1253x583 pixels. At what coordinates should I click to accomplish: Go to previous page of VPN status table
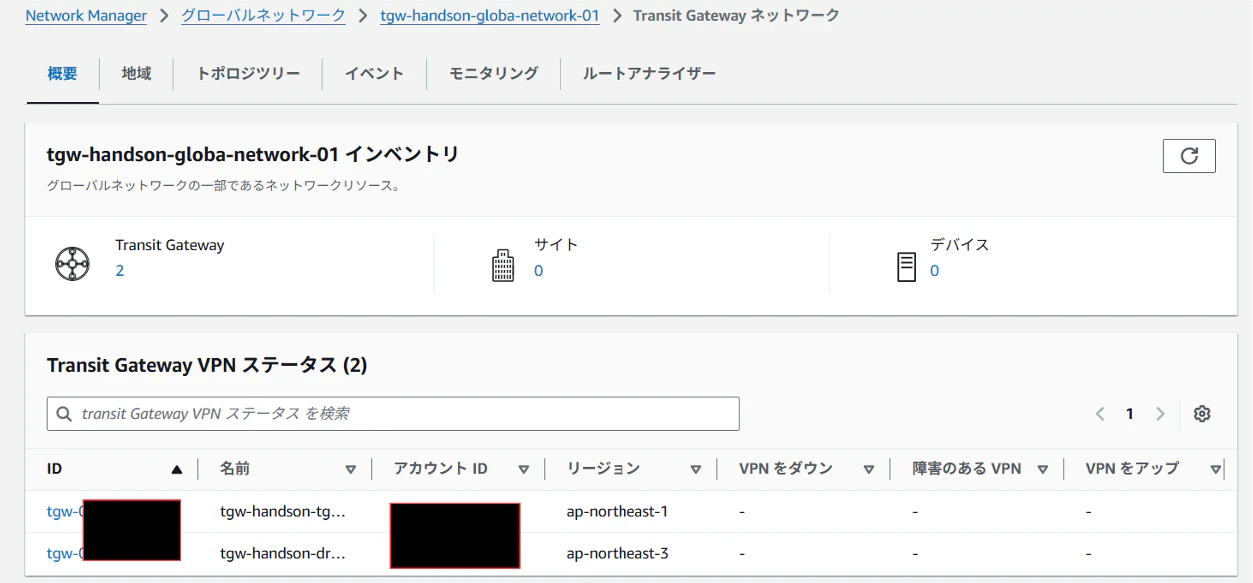pos(1100,414)
